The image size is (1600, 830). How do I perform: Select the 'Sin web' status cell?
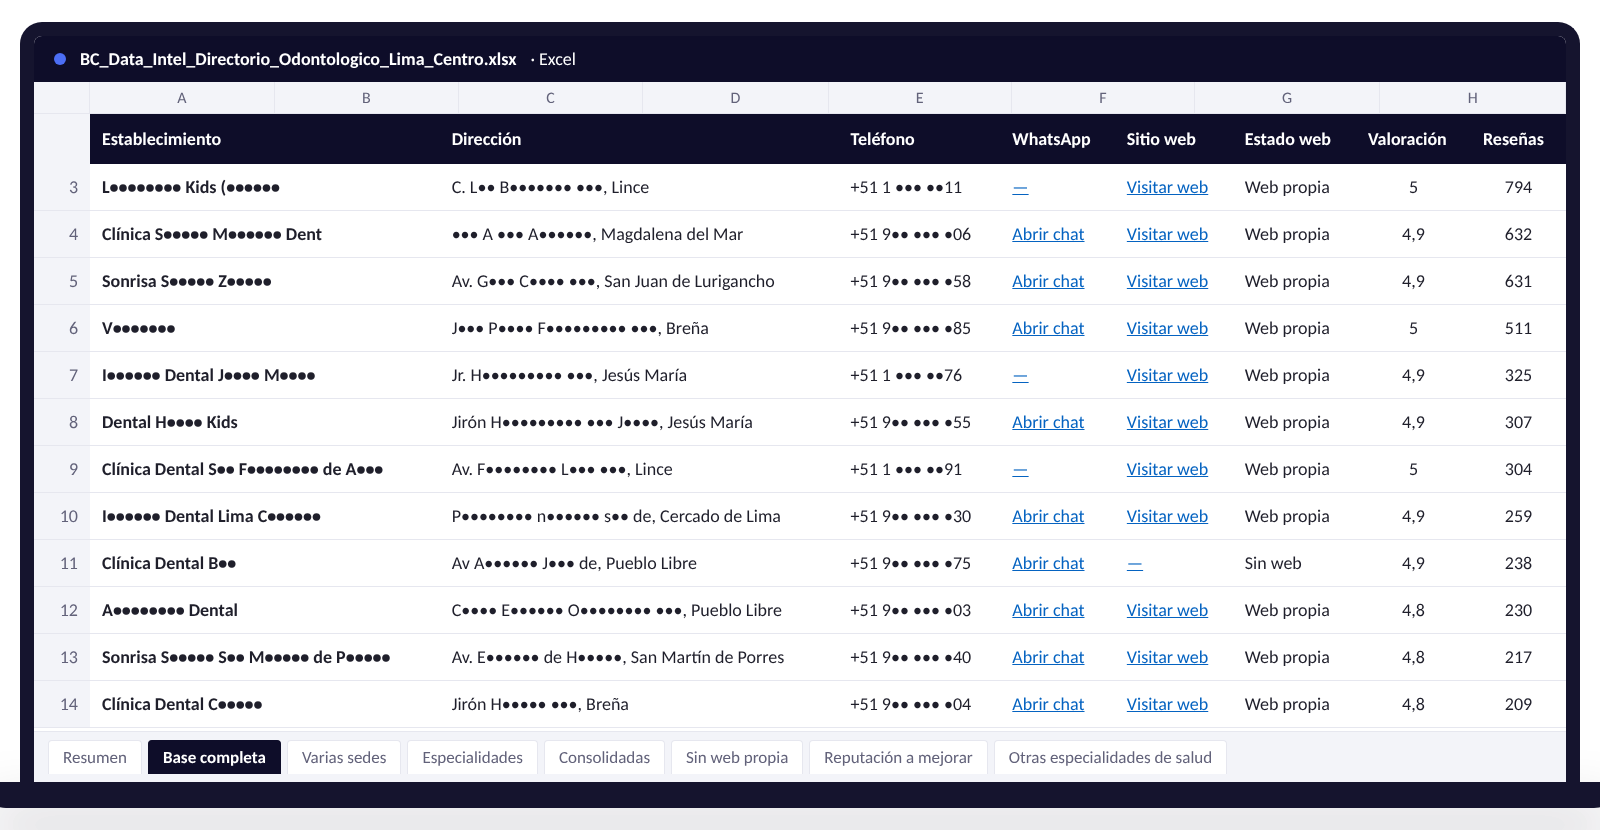click(1294, 563)
